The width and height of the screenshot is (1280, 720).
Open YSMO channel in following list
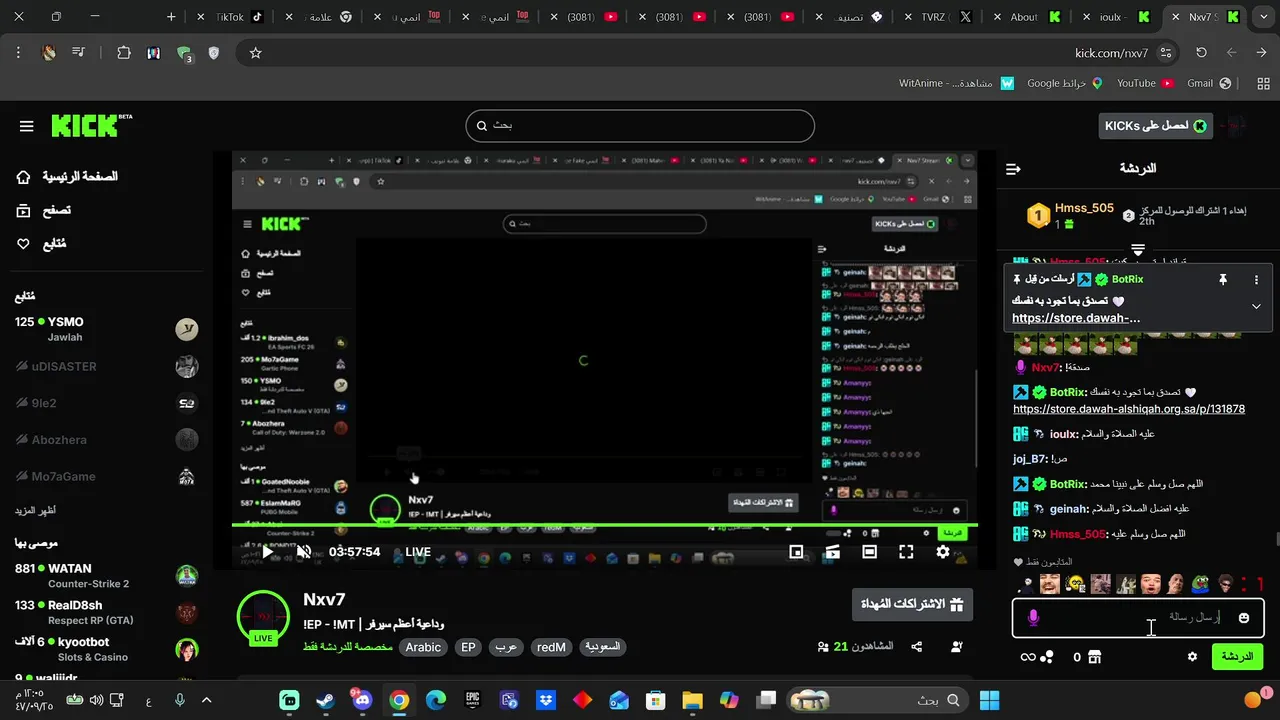tap(107, 329)
